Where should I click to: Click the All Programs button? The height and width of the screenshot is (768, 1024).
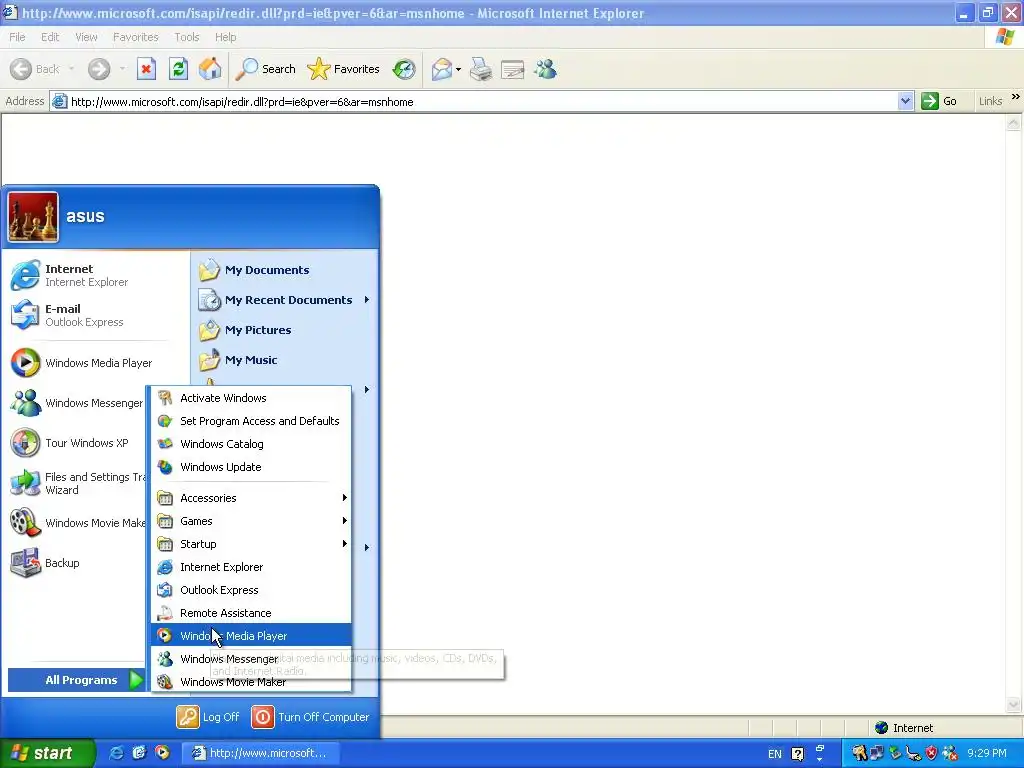[76, 680]
